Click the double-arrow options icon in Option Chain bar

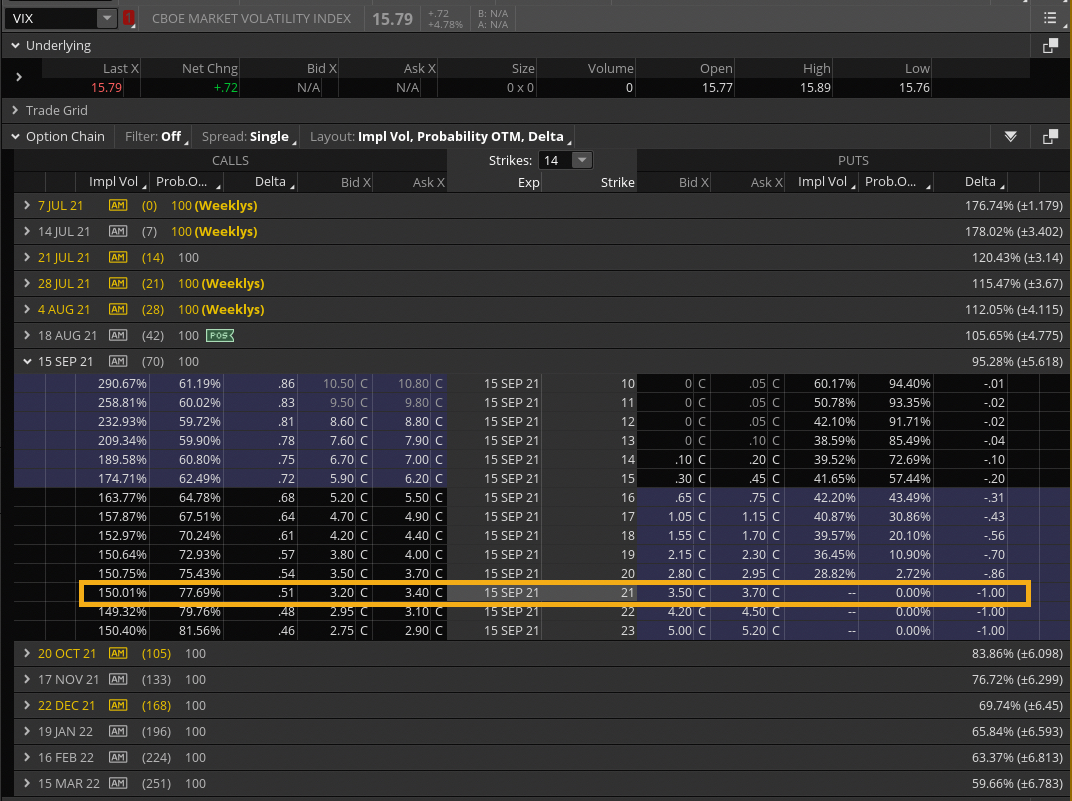point(1011,137)
